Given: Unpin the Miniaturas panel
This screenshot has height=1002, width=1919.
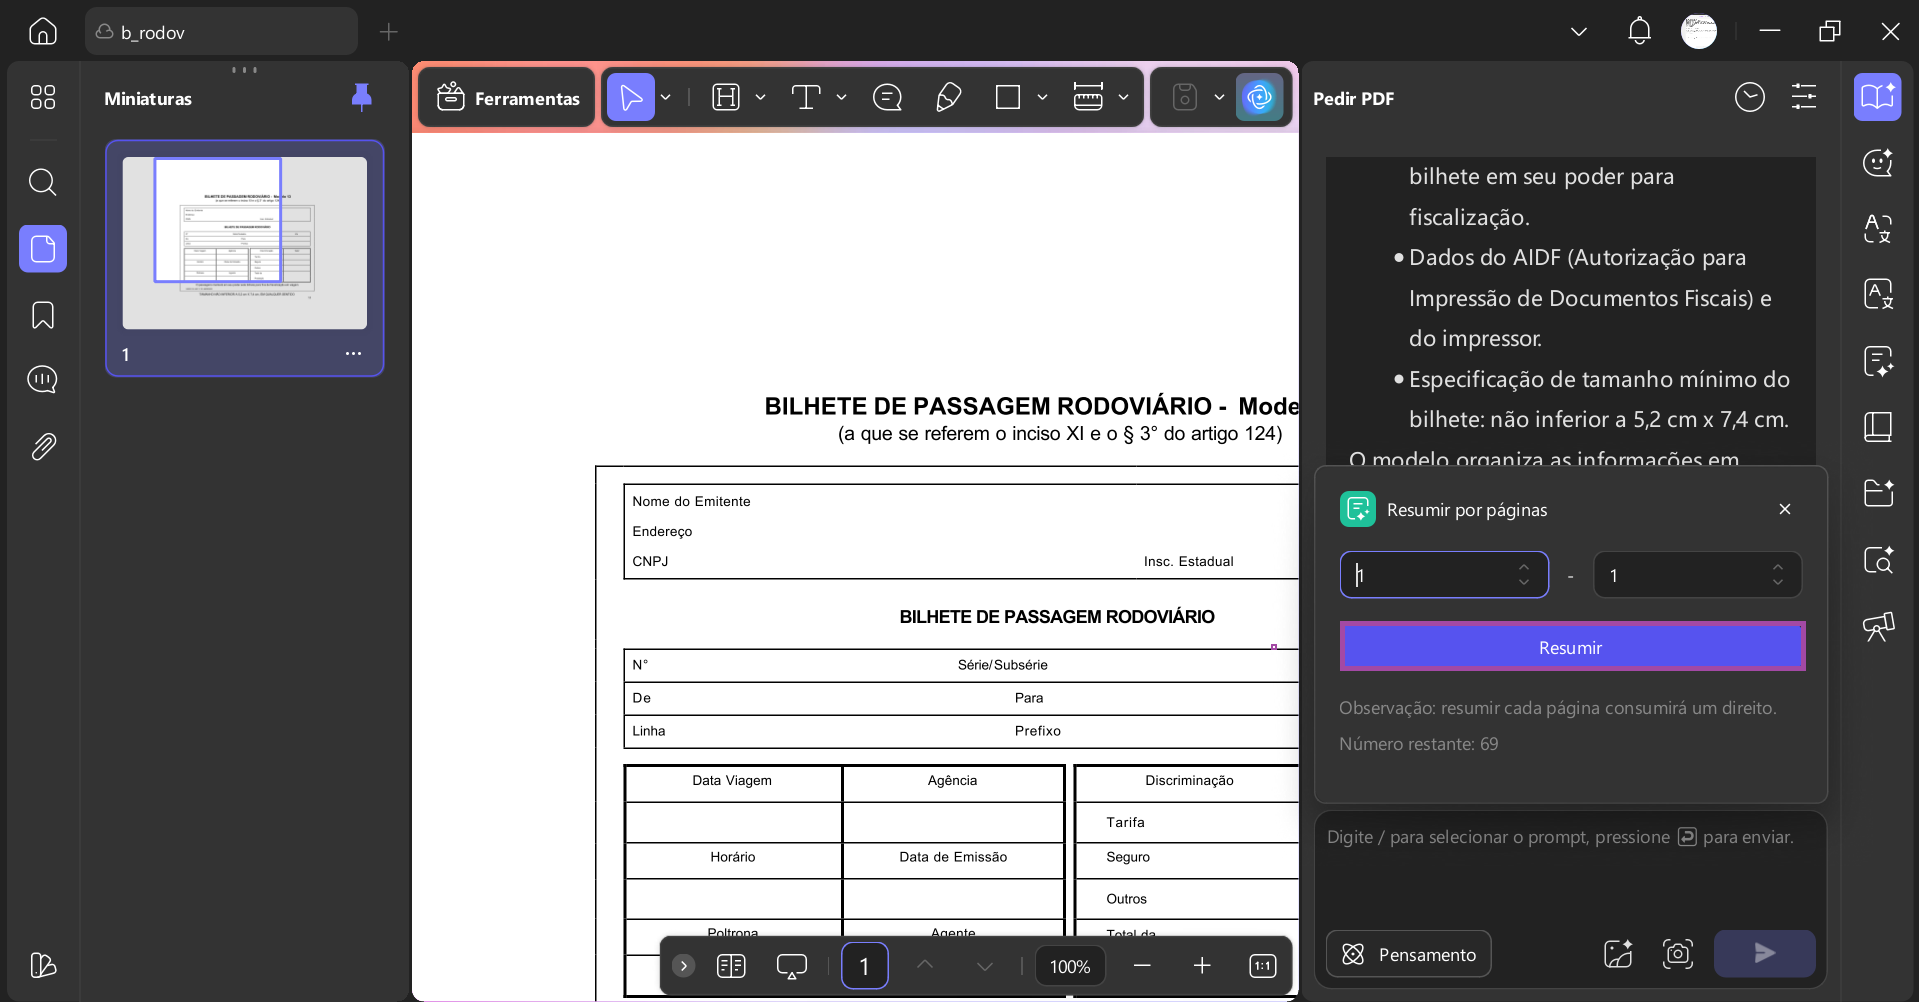Looking at the screenshot, I should click(x=361, y=97).
